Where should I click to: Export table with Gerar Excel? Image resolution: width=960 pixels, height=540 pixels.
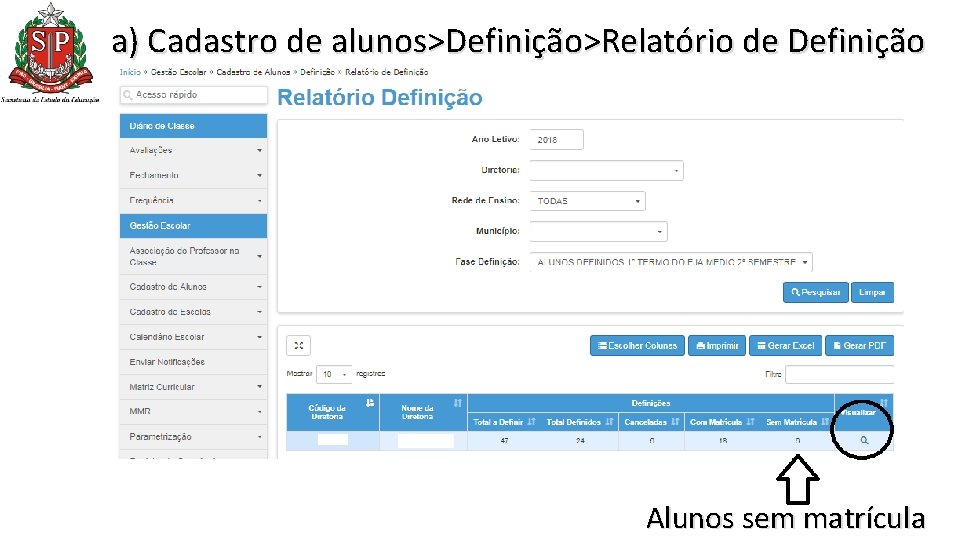(x=786, y=345)
